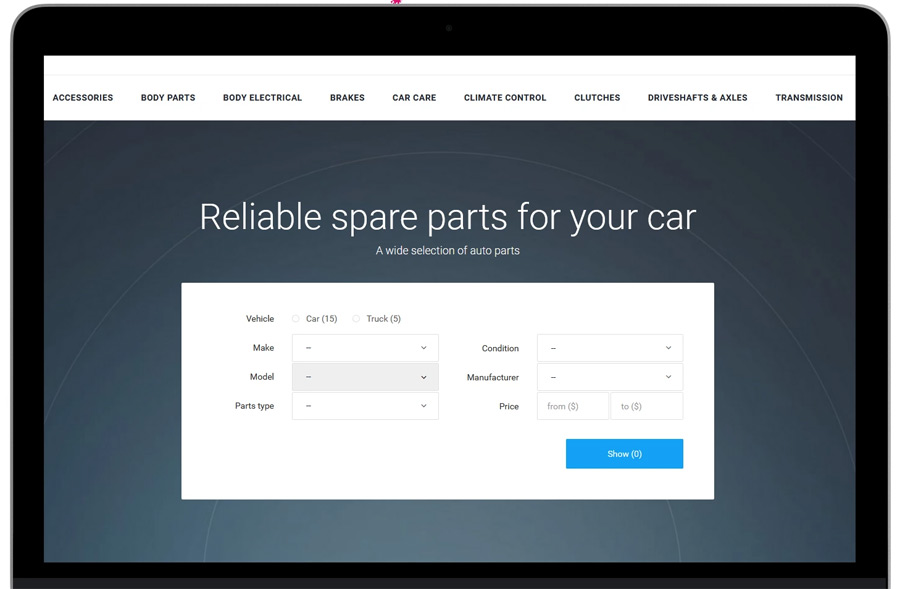Open the Make dropdown

coord(364,348)
